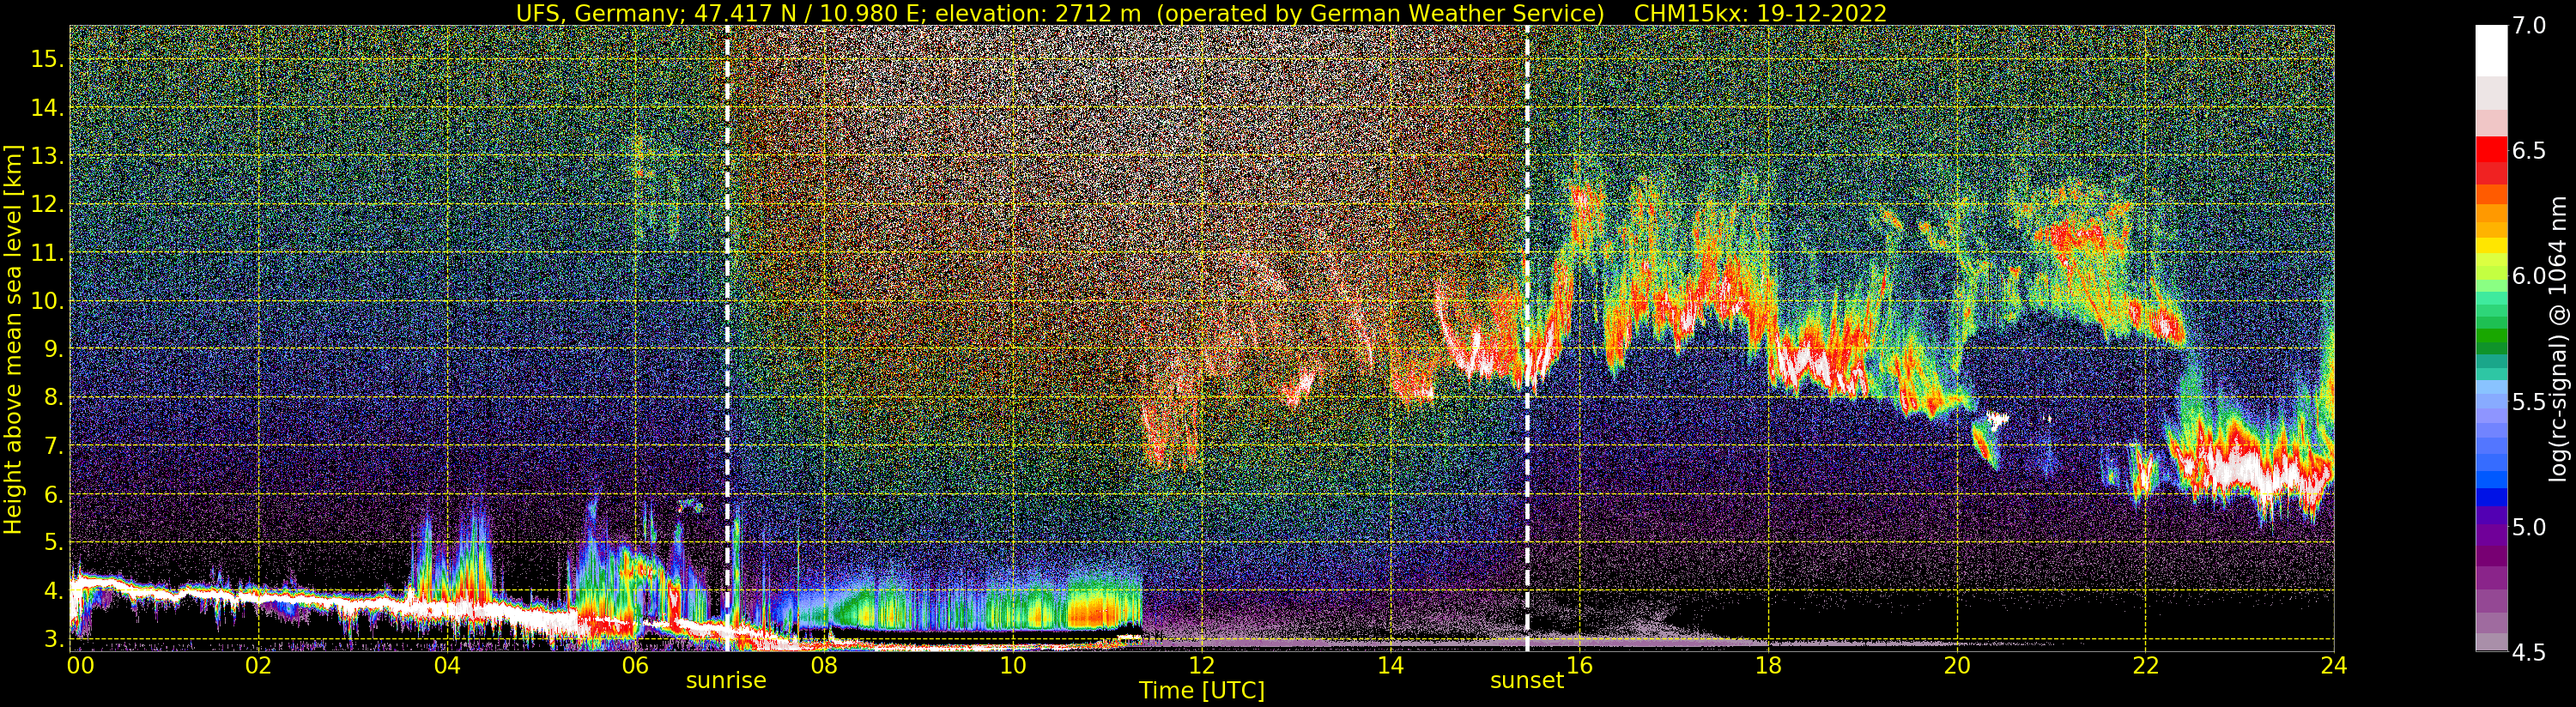This screenshot has width=2576, height=707.
Task: Click the chart title starting 'UFS, Germany'
Action: pos(1201,13)
